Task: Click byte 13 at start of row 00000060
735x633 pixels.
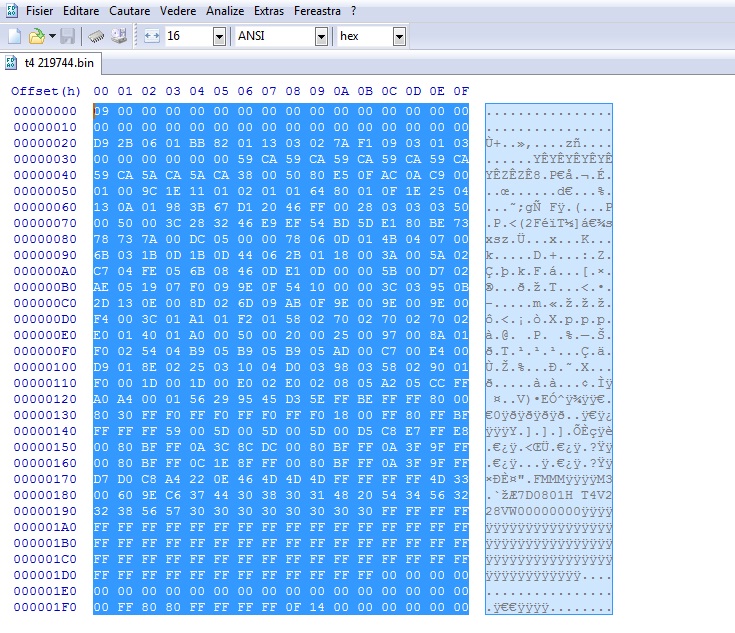Action: [101, 207]
